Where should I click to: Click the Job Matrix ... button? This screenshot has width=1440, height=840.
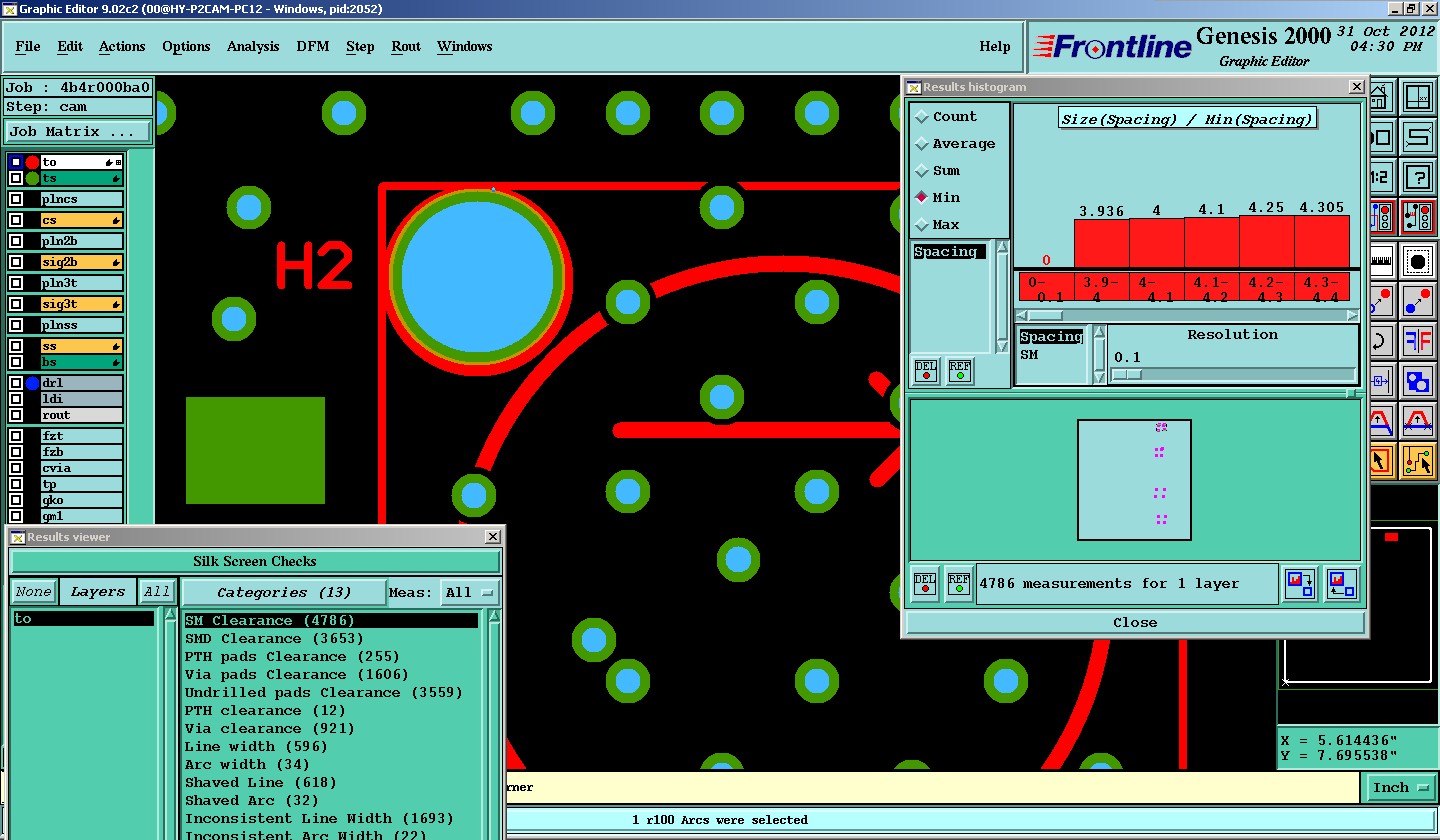[x=78, y=131]
